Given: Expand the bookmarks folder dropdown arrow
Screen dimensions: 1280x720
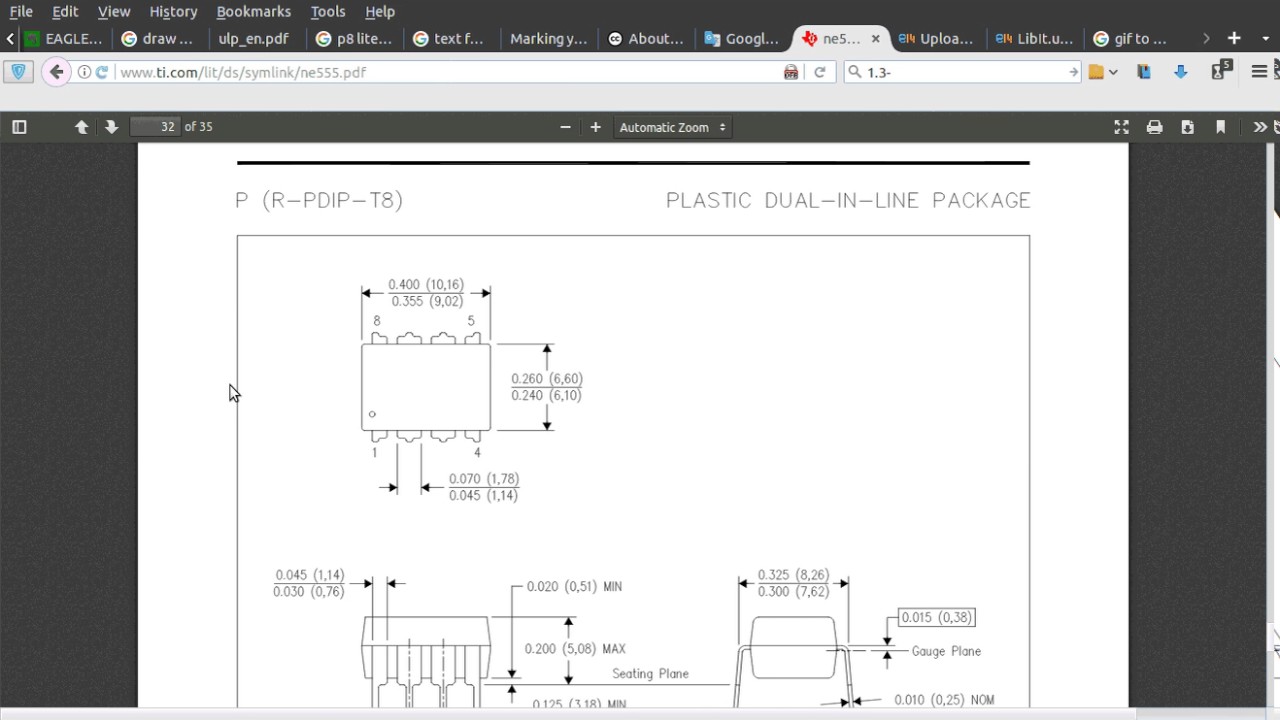Looking at the screenshot, I should pos(1112,72).
